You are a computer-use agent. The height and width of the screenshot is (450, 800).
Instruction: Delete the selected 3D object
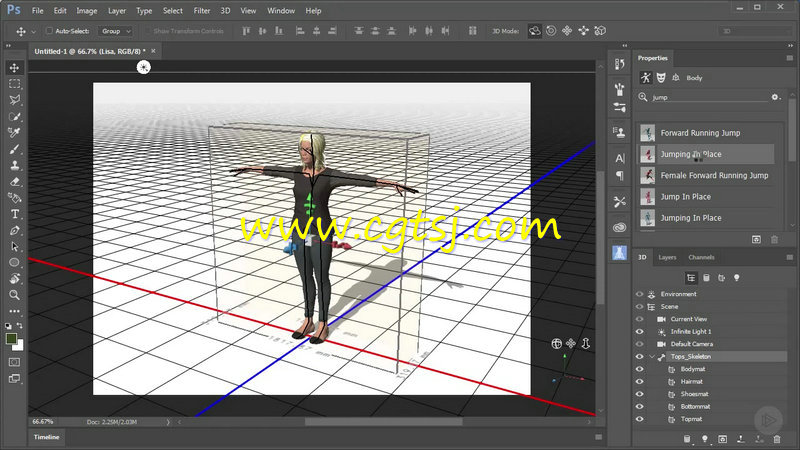777,439
